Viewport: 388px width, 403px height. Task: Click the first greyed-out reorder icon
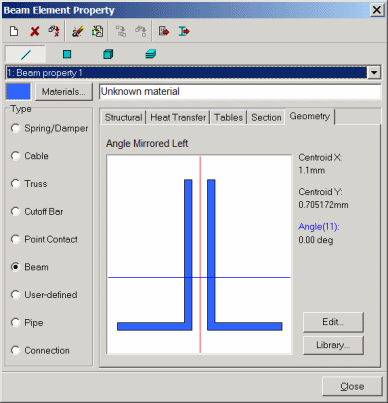point(121,32)
